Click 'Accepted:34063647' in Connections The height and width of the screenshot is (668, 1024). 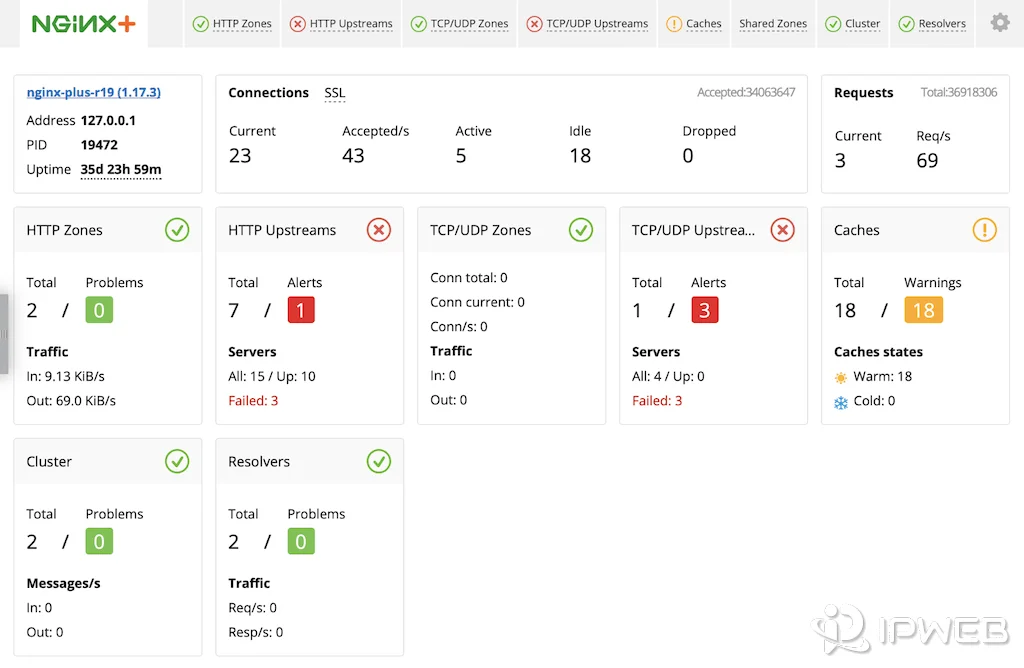[746, 92]
